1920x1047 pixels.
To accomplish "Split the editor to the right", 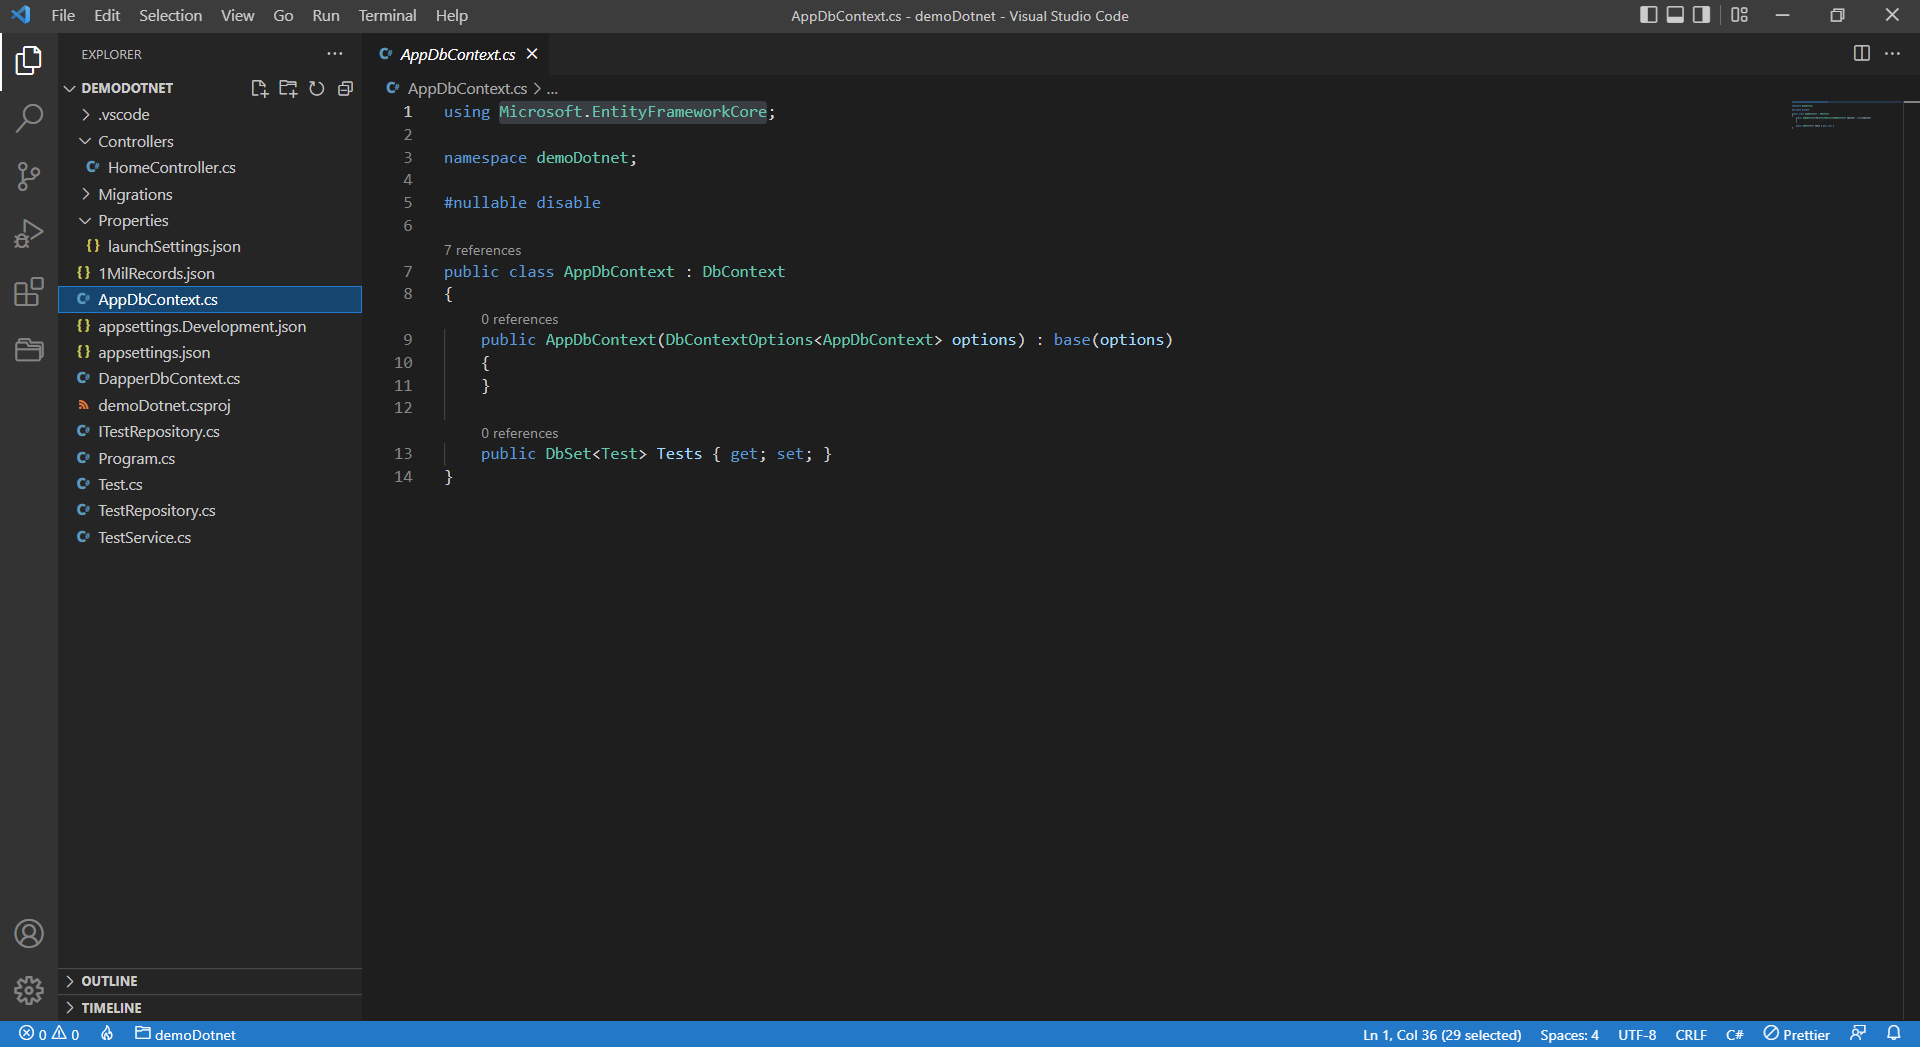I will click(1861, 54).
